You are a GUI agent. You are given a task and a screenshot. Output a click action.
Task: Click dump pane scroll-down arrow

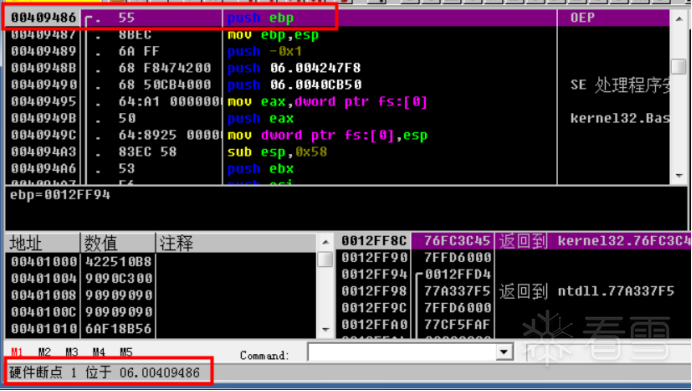(326, 330)
